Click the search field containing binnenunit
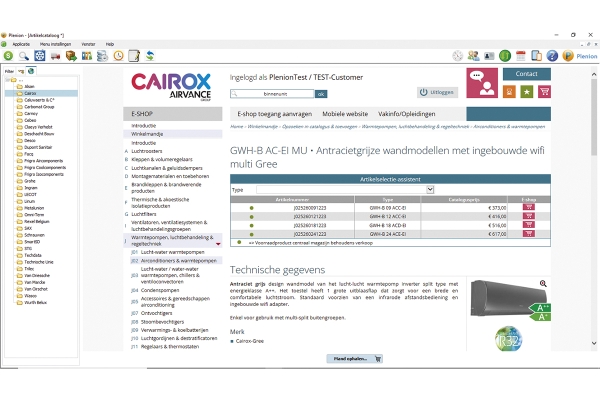The image size is (600, 400). (272, 94)
